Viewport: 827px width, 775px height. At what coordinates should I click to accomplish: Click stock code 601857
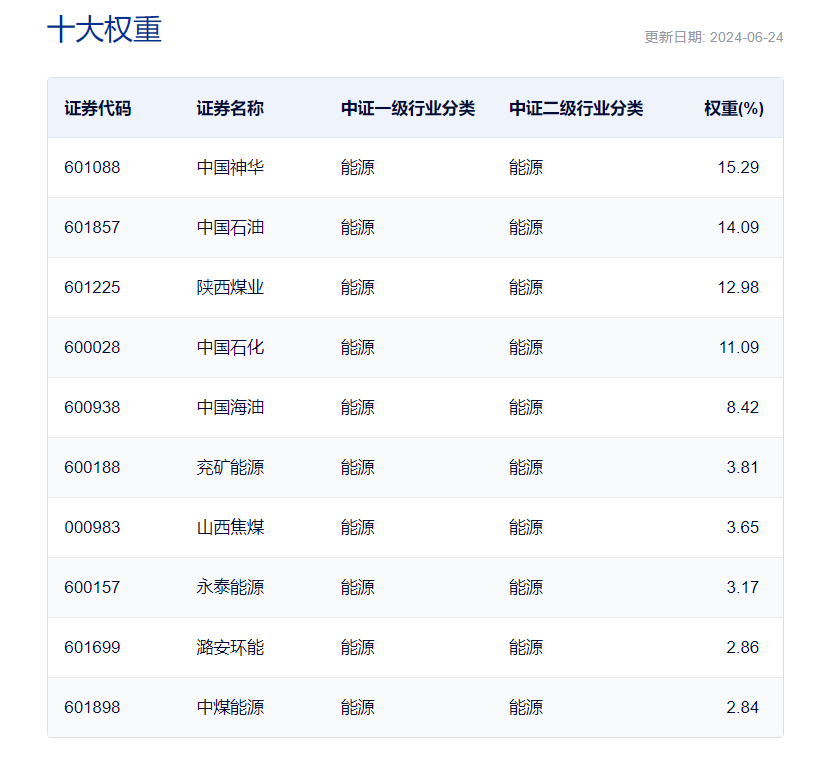[x=92, y=228]
